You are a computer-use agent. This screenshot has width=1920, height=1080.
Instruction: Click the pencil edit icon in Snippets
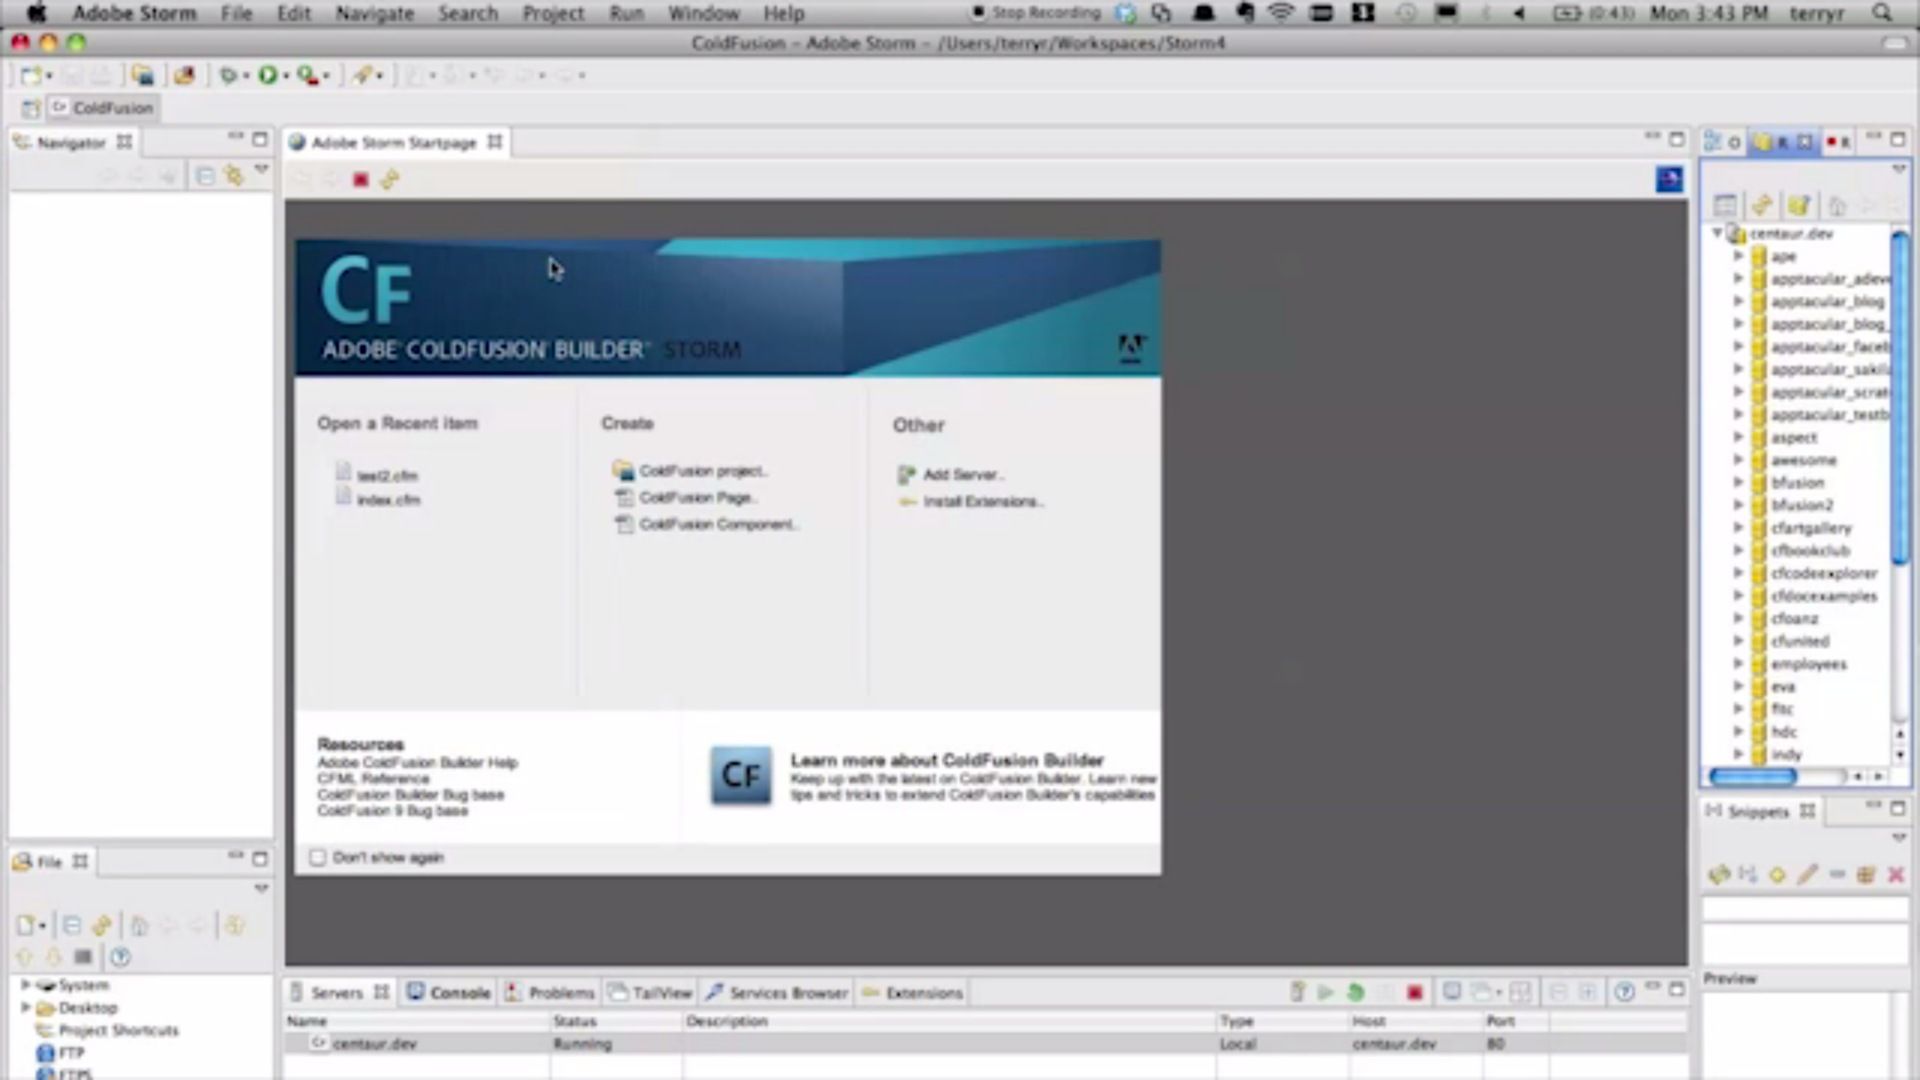click(x=1807, y=875)
